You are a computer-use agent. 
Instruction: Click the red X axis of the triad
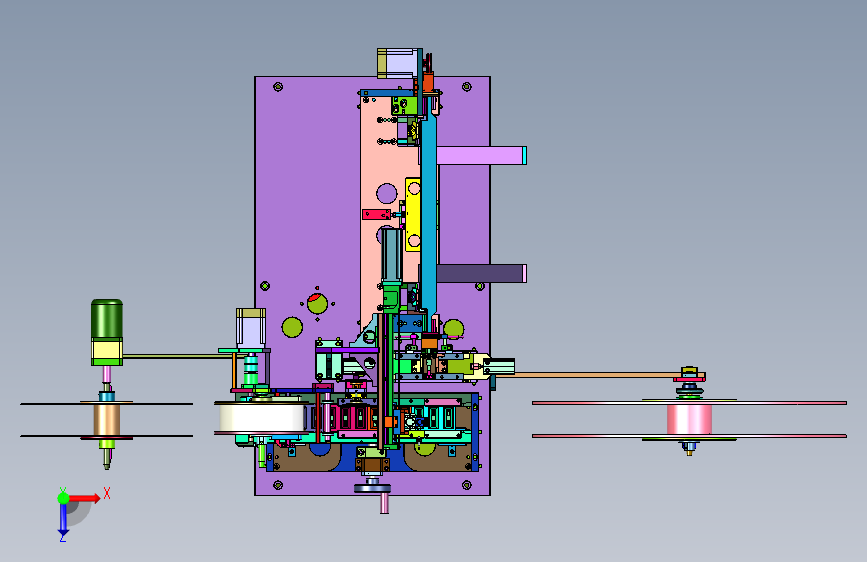point(84,498)
